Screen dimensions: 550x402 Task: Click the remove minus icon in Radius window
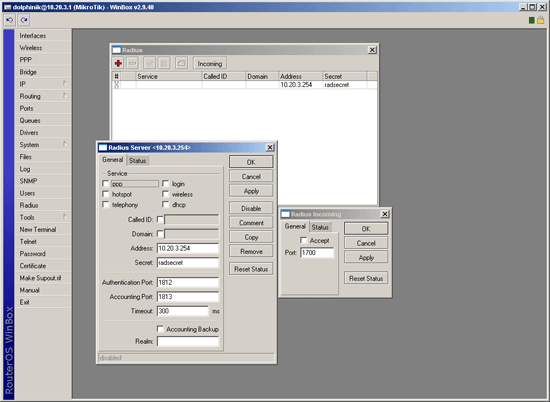point(133,63)
